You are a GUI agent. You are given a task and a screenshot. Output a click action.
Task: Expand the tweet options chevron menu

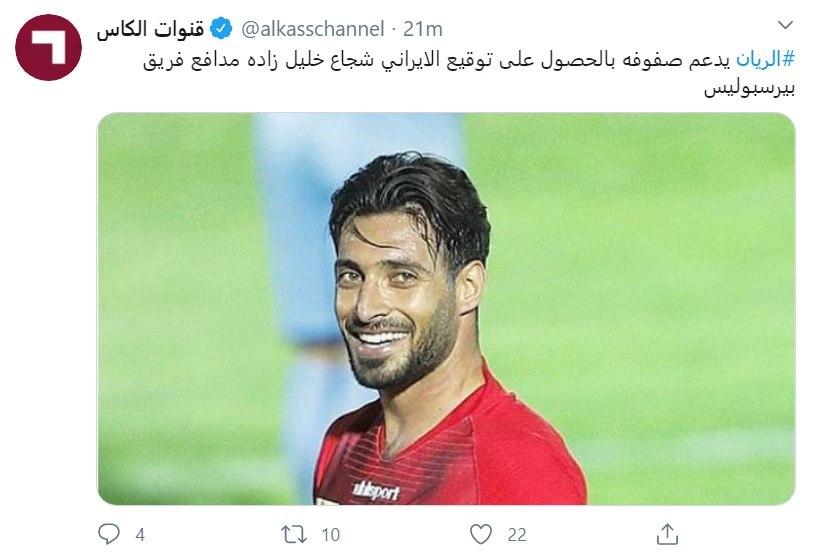(786, 25)
